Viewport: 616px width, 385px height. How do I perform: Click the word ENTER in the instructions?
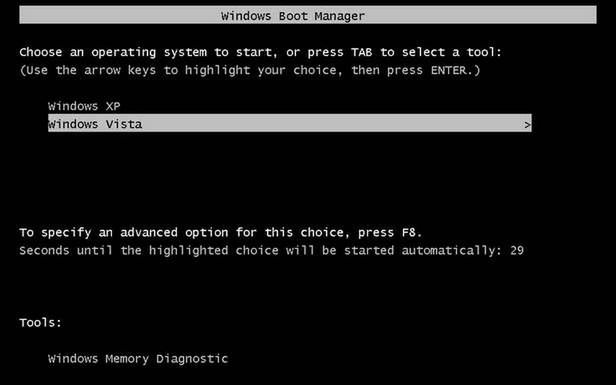pos(449,71)
